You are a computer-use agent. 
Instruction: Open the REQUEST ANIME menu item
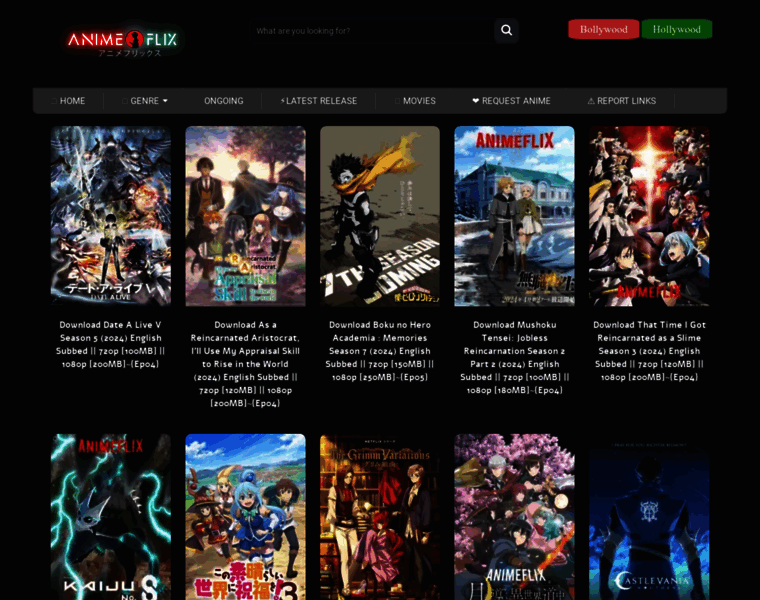tap(511, 101)
